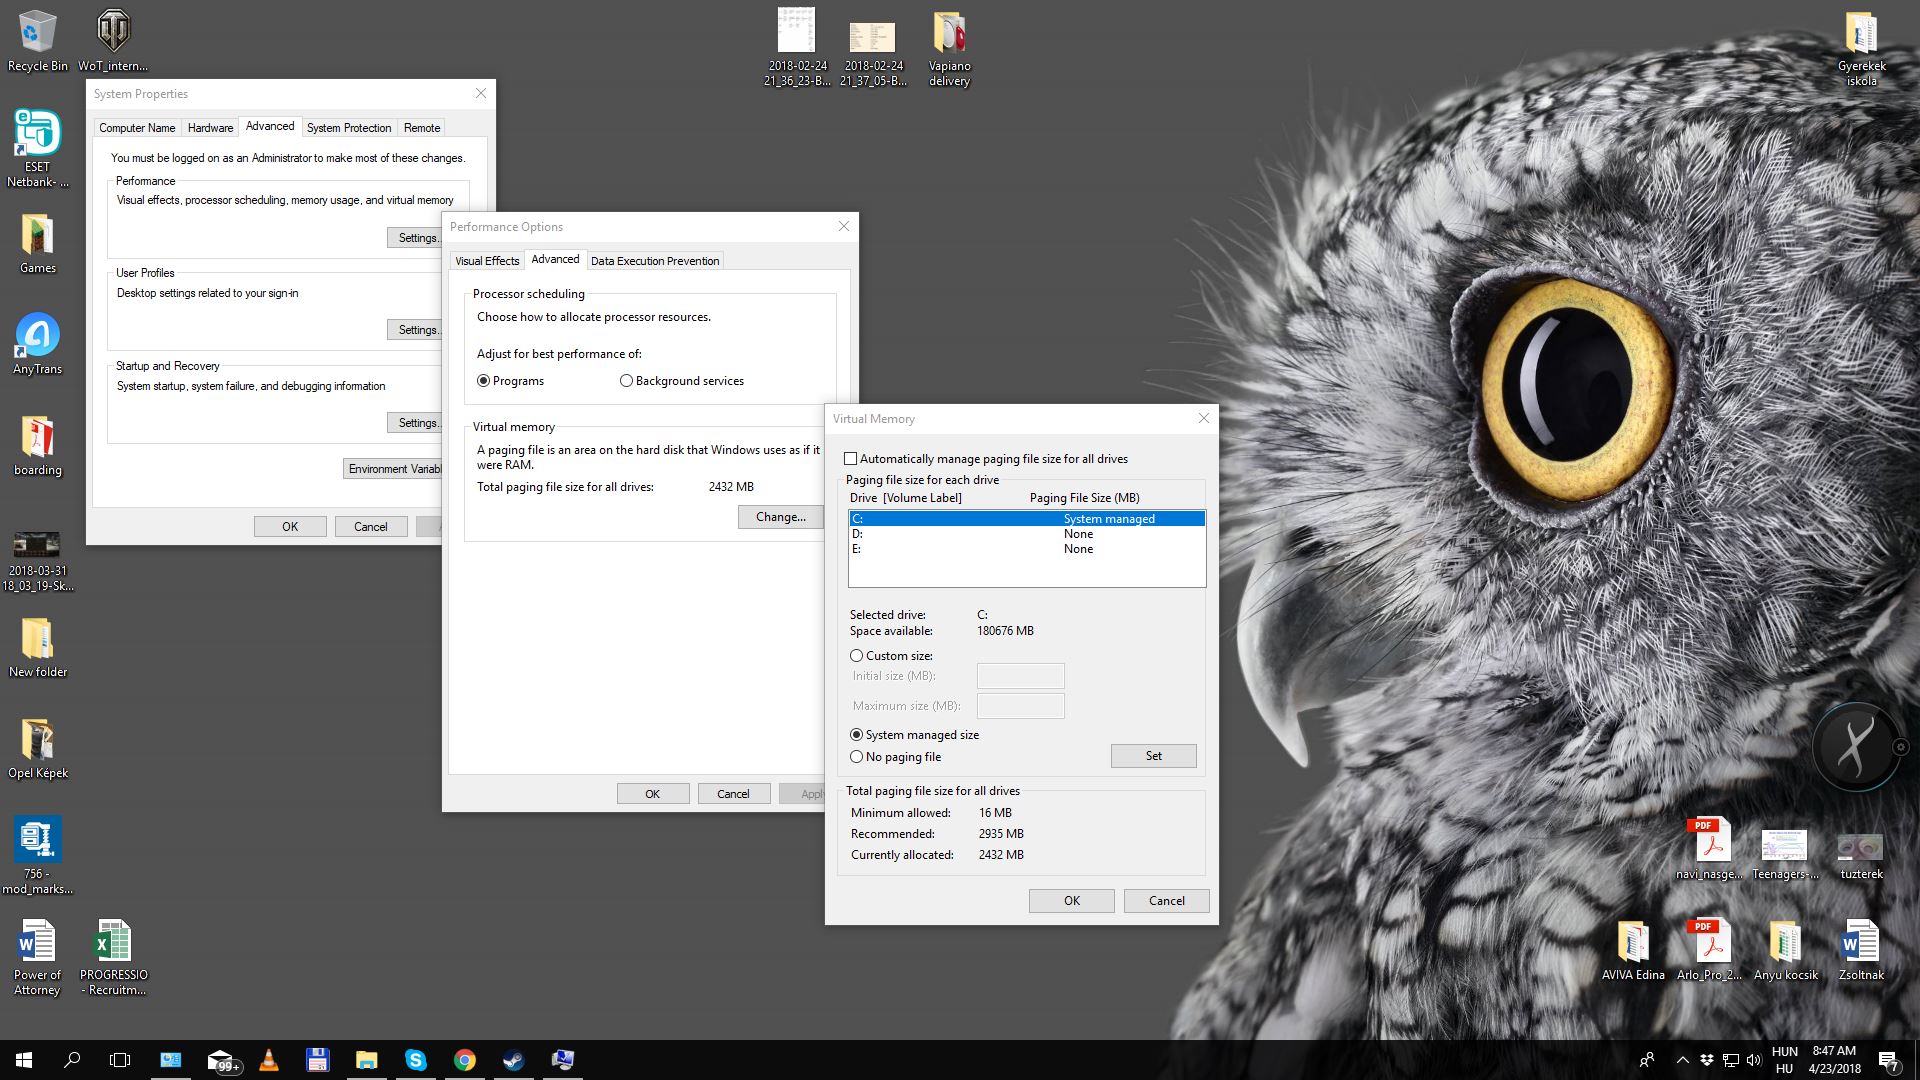Select drive E: in the paging file list

pos(1027,549)
